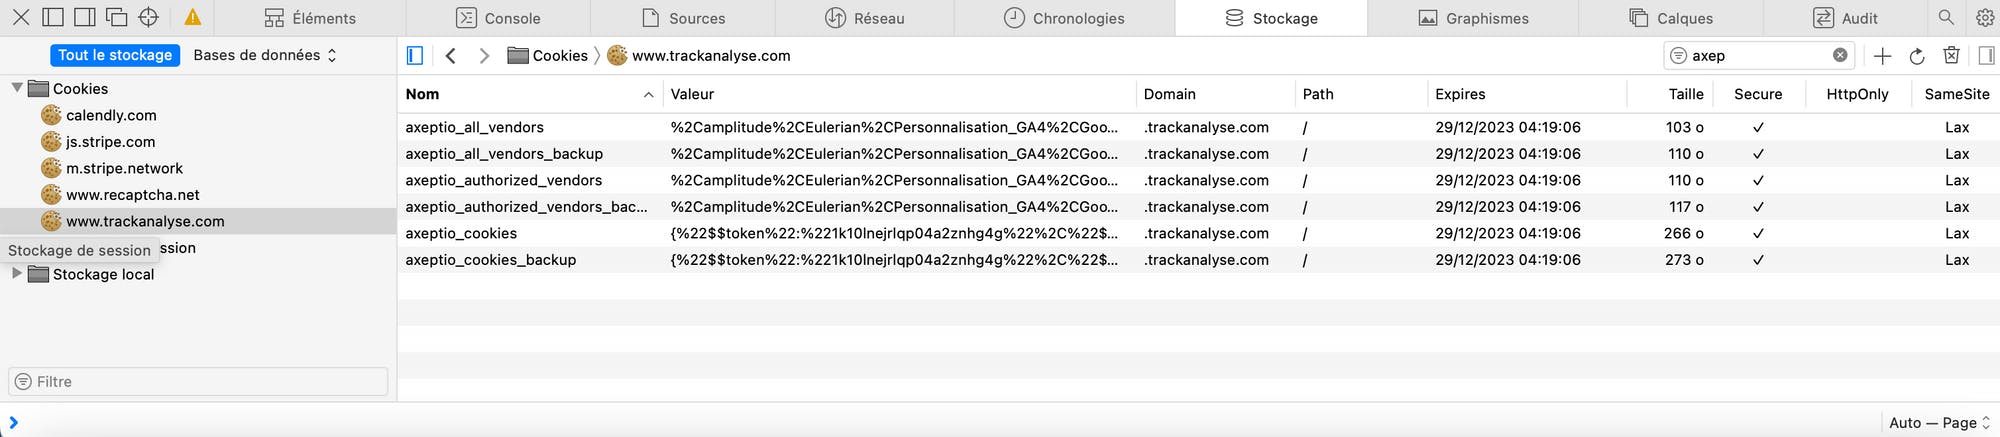Viewport: 2000px width, 437px height.
Task: Open the inspector settings gear
Action: 1985,17
